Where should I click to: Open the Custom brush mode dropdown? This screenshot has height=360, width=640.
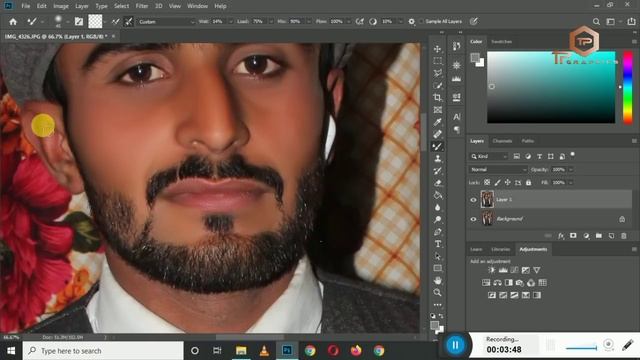166,22
